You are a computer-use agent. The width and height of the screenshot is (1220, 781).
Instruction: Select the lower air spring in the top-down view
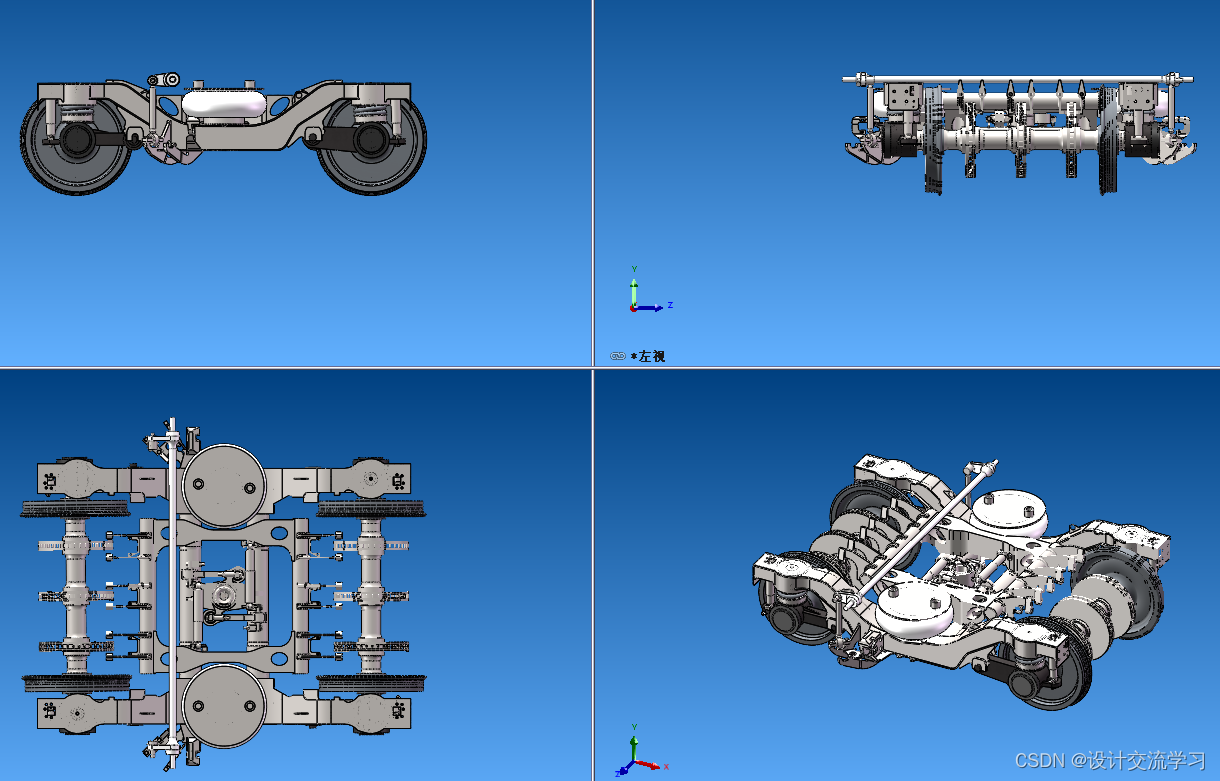tap(224, 708)
